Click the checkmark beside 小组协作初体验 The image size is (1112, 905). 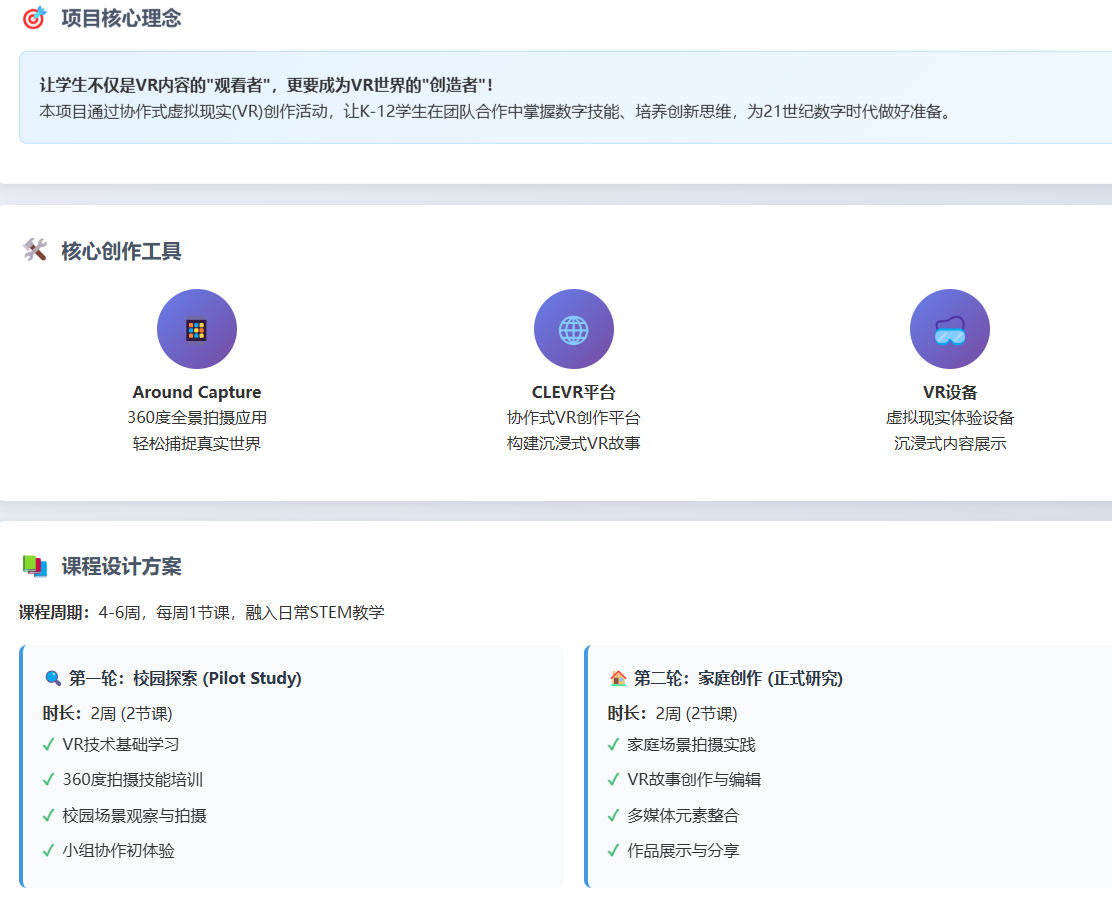tap(48, 850)
